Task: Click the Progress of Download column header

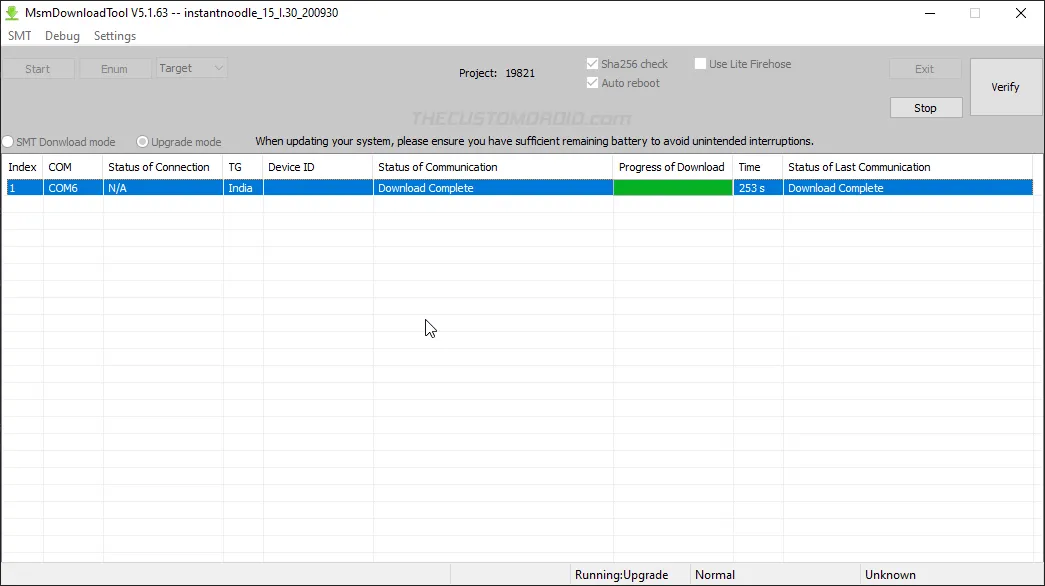Action: pyautogui.click(x=671, y=166)
